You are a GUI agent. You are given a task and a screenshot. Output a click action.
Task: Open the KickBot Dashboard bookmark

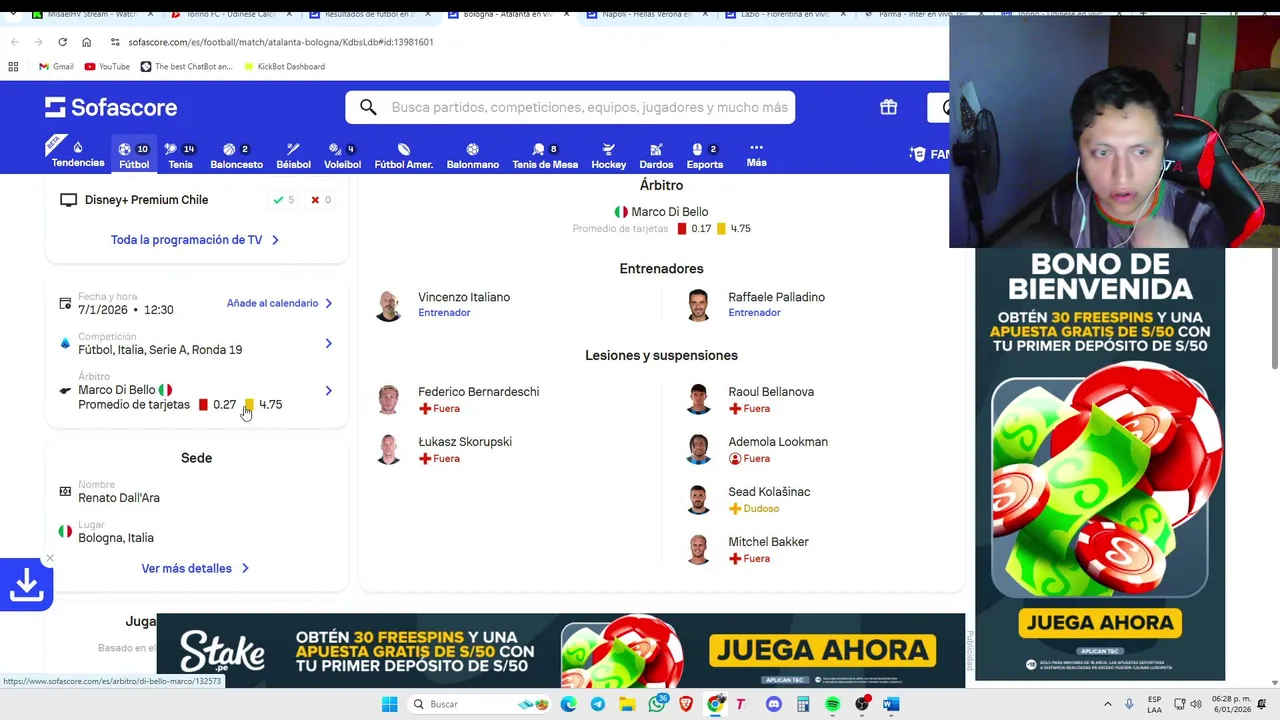283,66
